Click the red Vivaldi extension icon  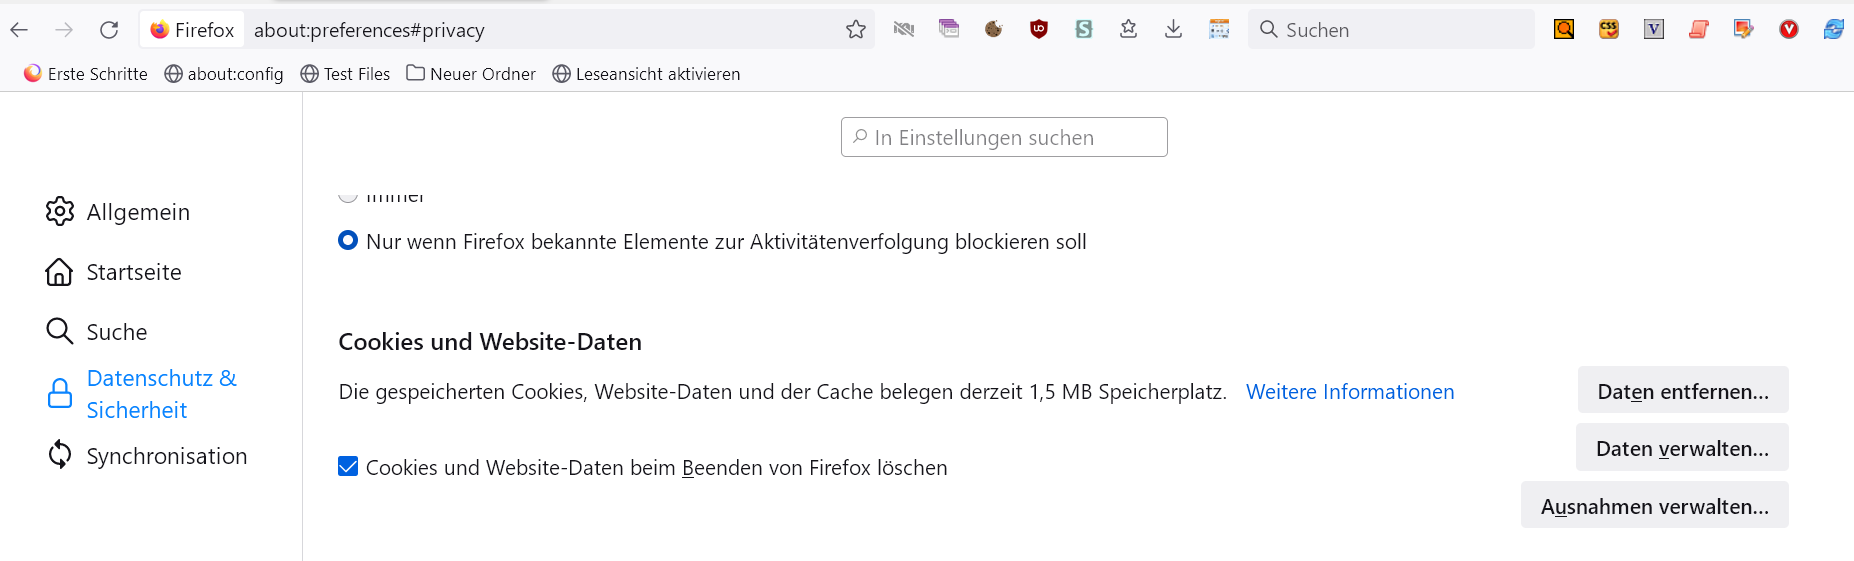1789,30
